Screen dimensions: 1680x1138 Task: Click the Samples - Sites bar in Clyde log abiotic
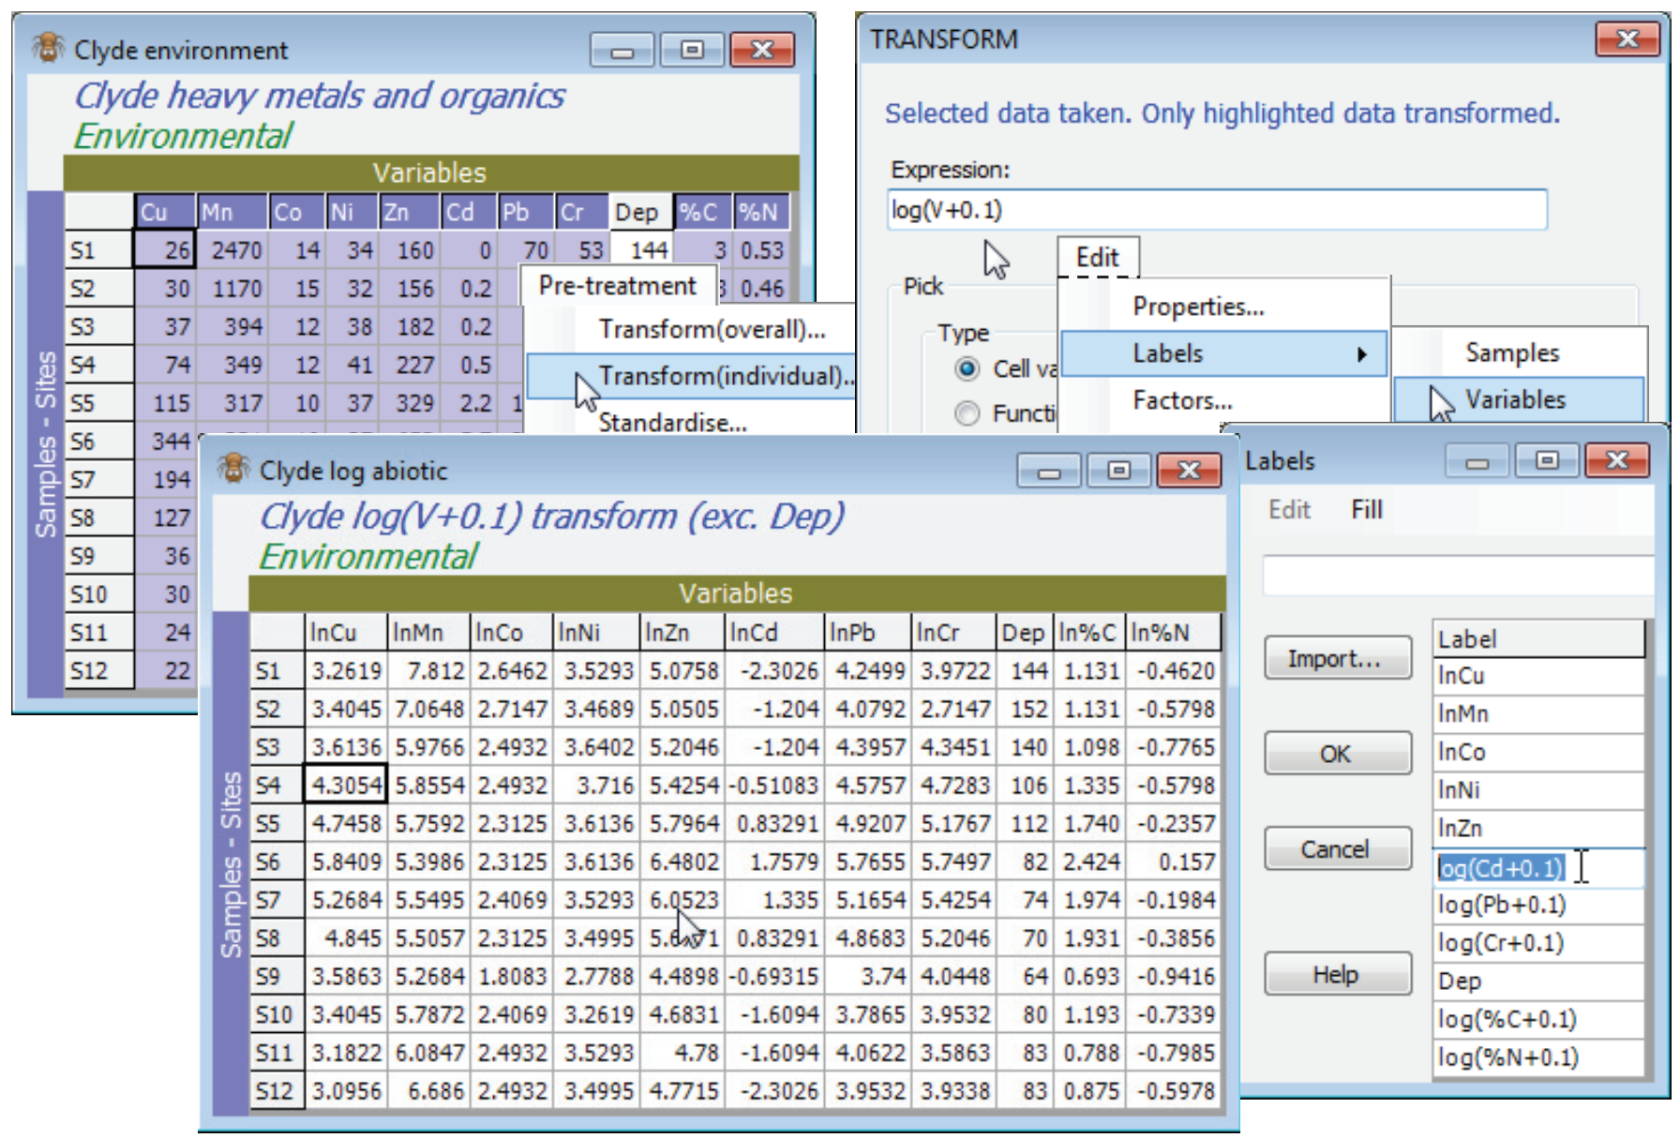click(231, 864)
